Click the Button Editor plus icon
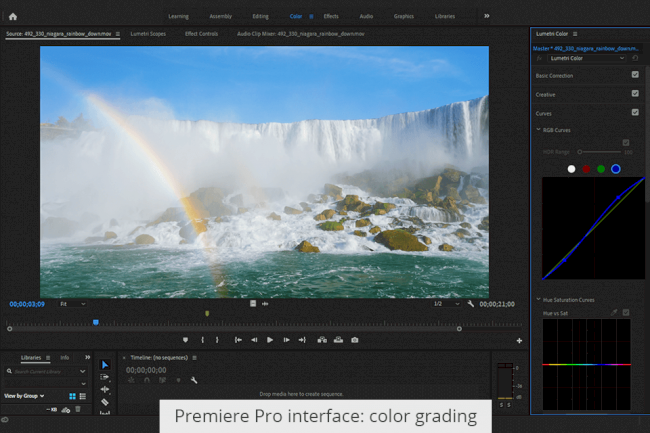This screenshot has width=650, height=433. click(519, 340)
